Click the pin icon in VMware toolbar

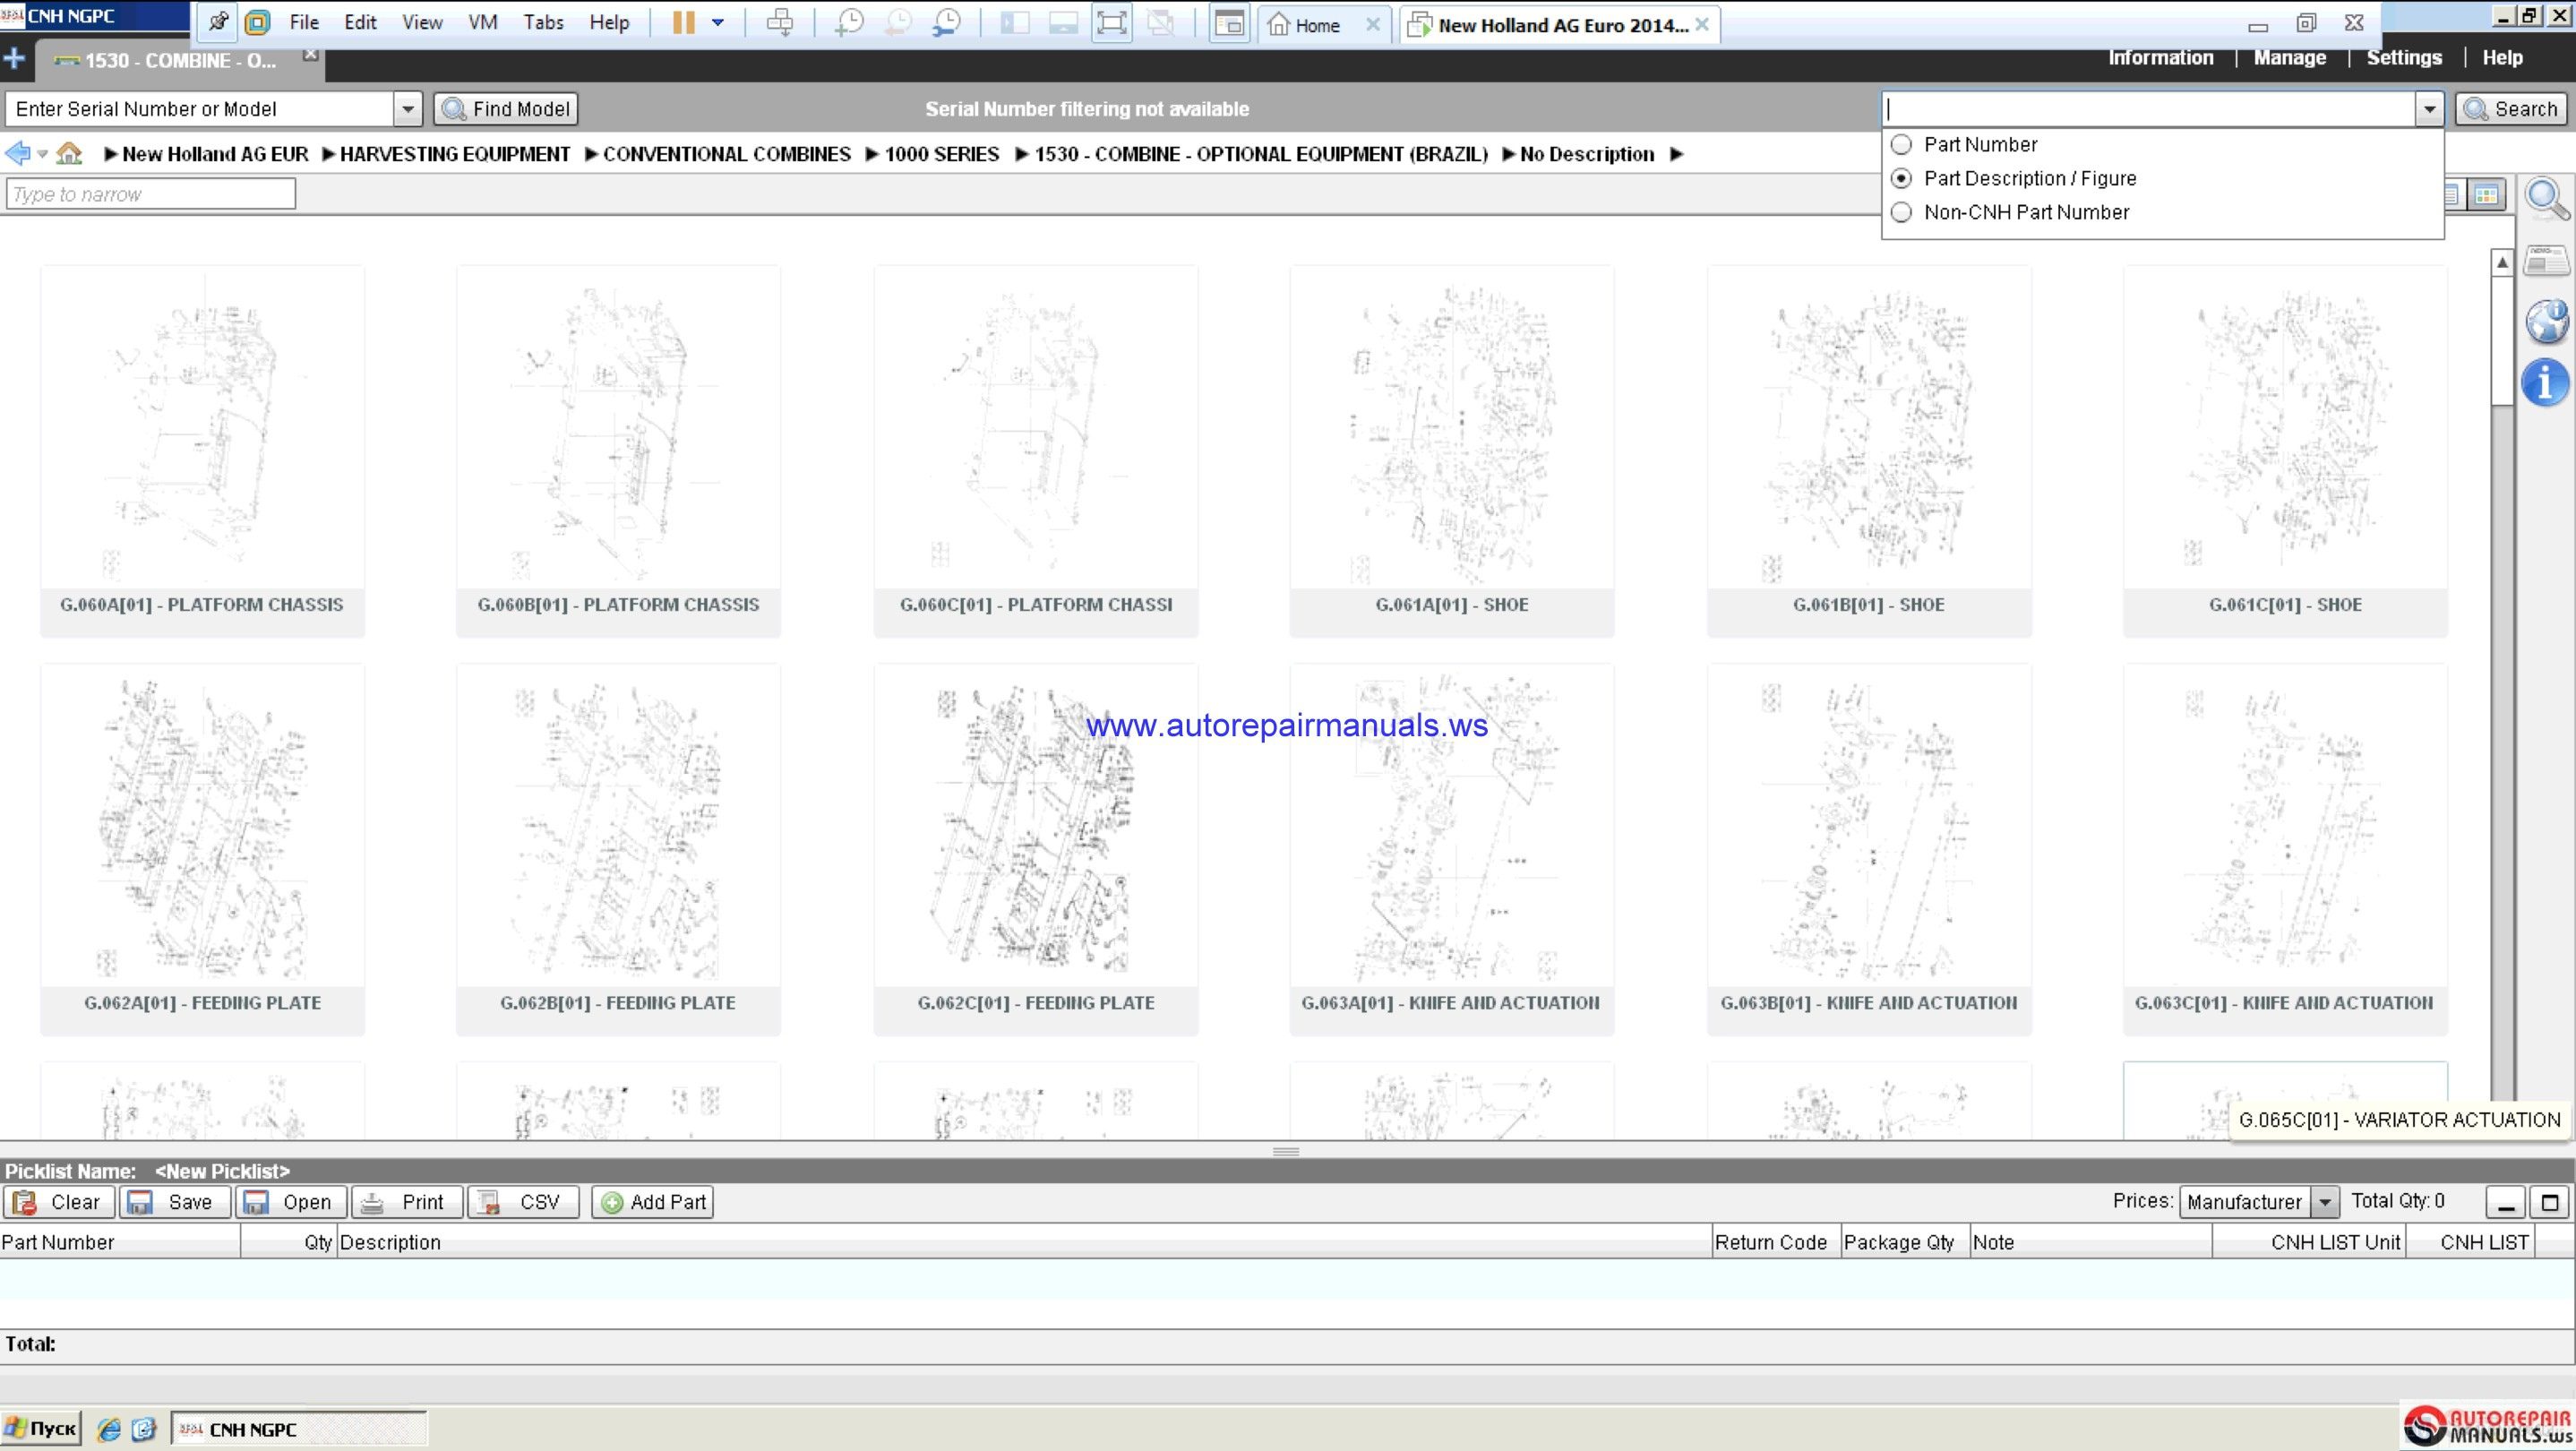(x=218, y=22)
